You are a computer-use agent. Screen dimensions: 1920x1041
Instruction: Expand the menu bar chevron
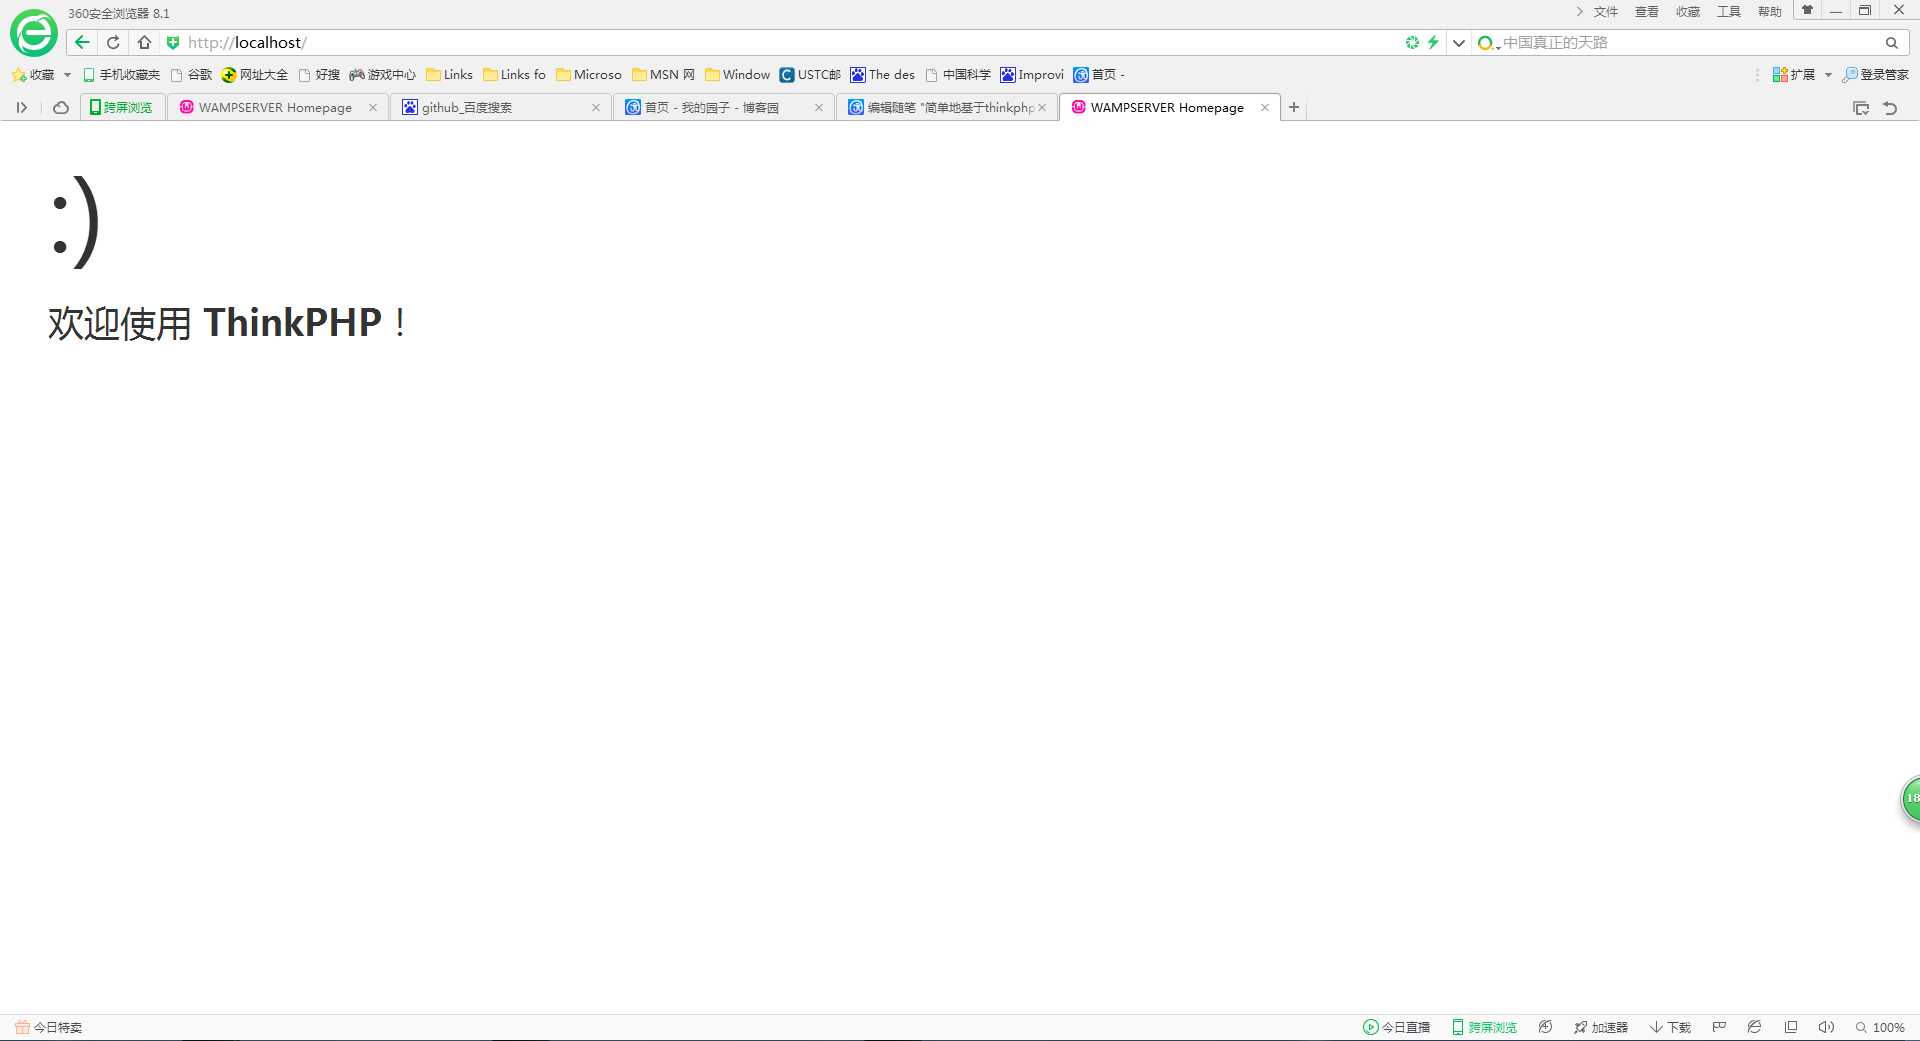(x=1579, y=12)
